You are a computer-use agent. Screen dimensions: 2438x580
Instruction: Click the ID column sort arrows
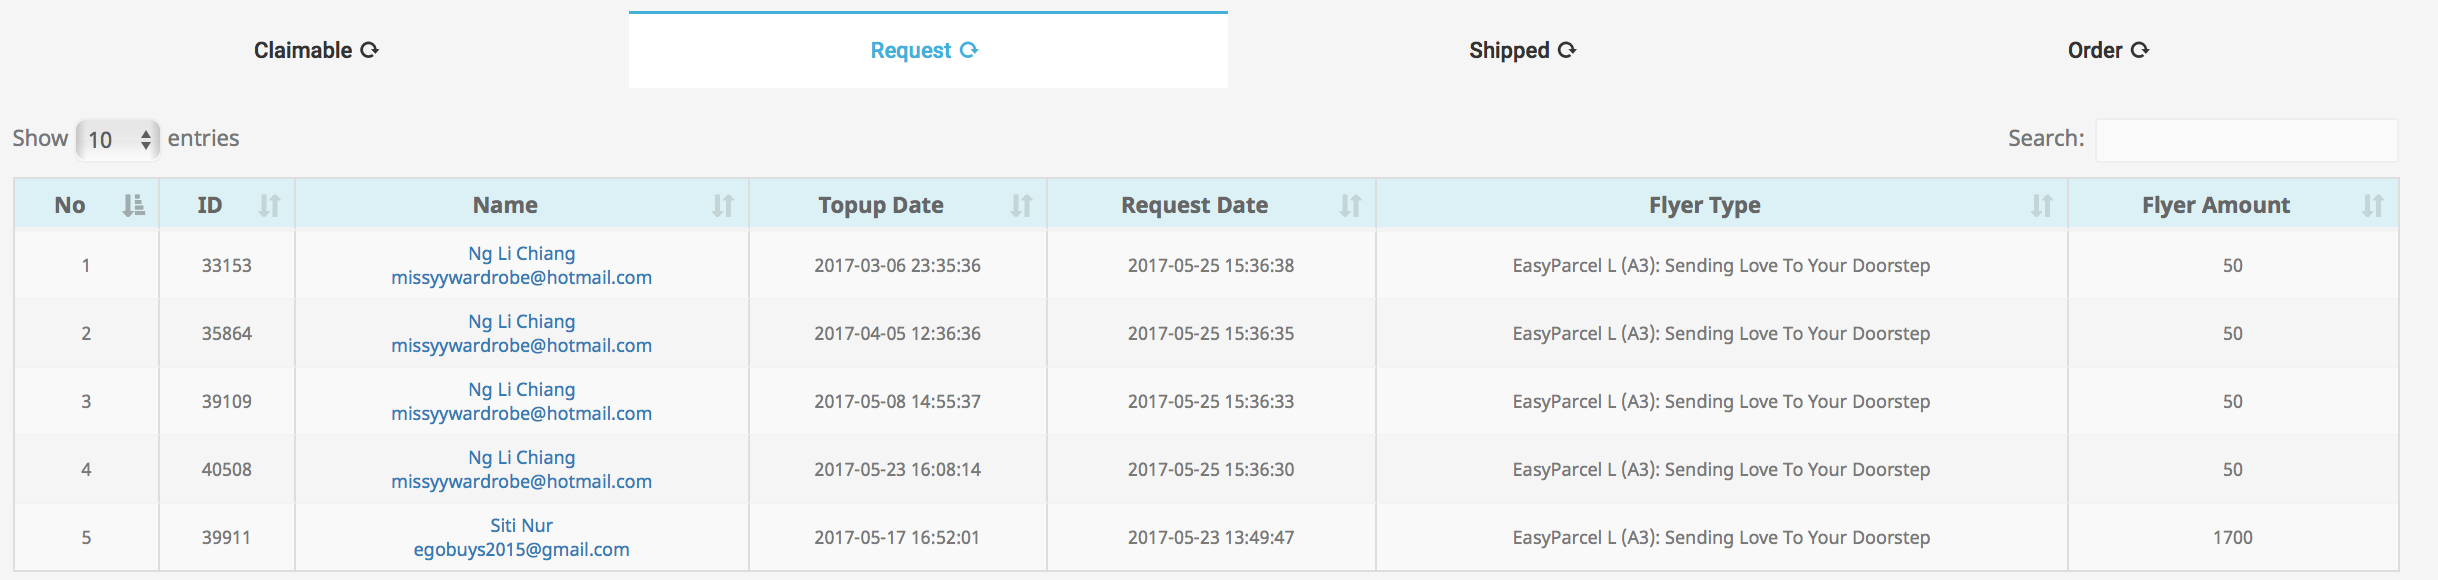tap(269, 205)
